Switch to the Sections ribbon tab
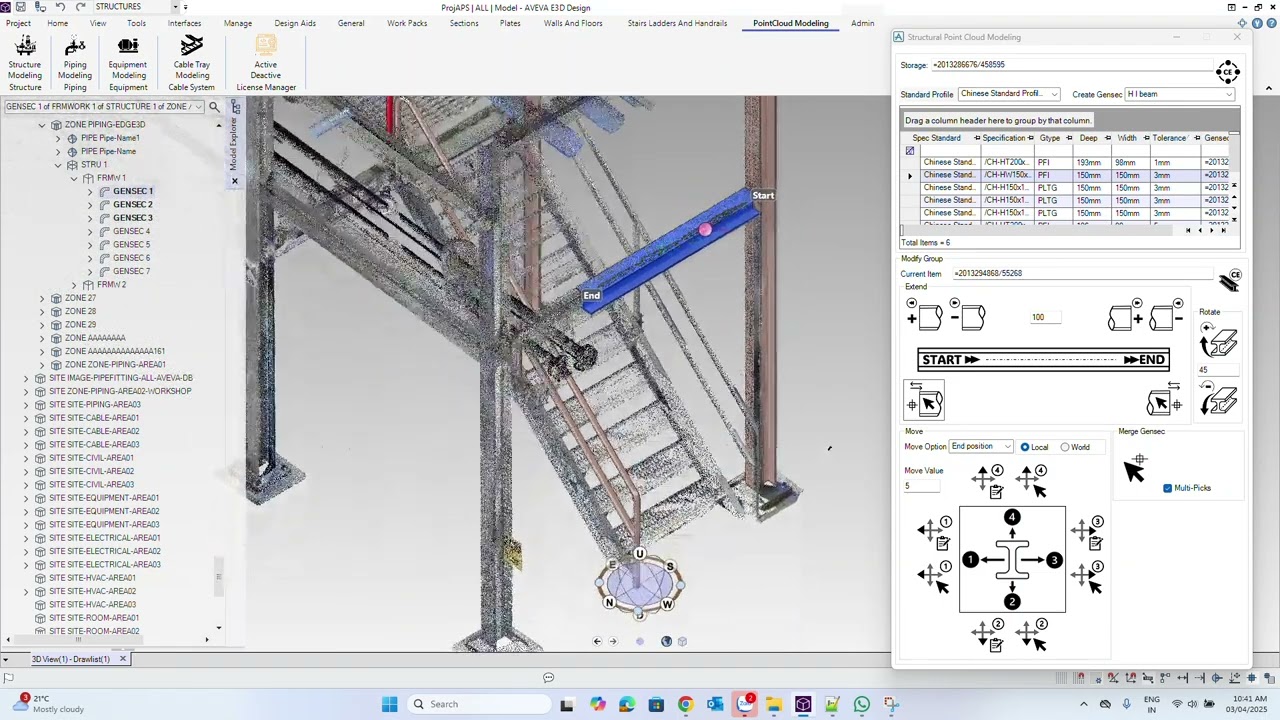The width and height of the screenshot is (1280, 720). point(464,23)
